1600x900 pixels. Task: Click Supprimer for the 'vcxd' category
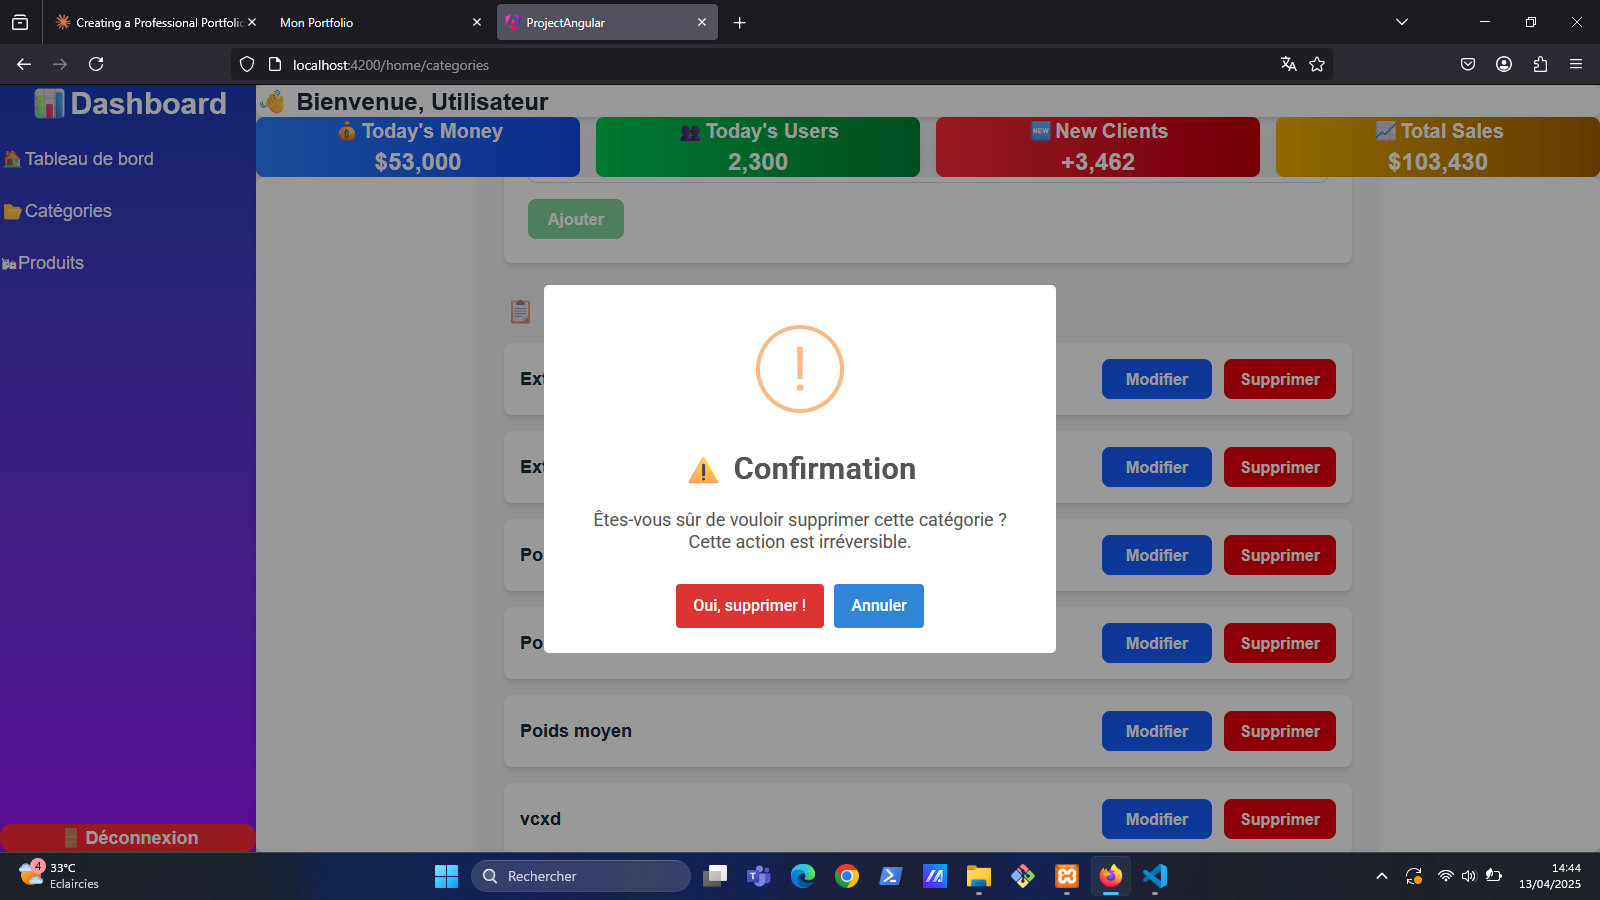[x=1280, y=819]
